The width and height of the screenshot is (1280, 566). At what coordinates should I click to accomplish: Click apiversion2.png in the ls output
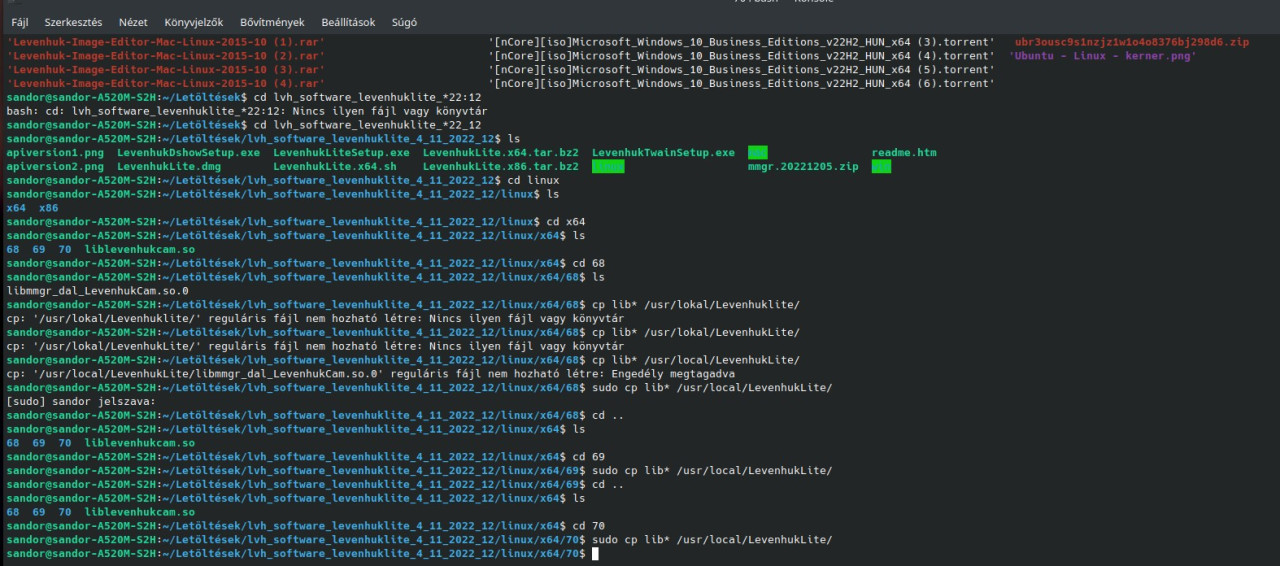pos(55,166)
